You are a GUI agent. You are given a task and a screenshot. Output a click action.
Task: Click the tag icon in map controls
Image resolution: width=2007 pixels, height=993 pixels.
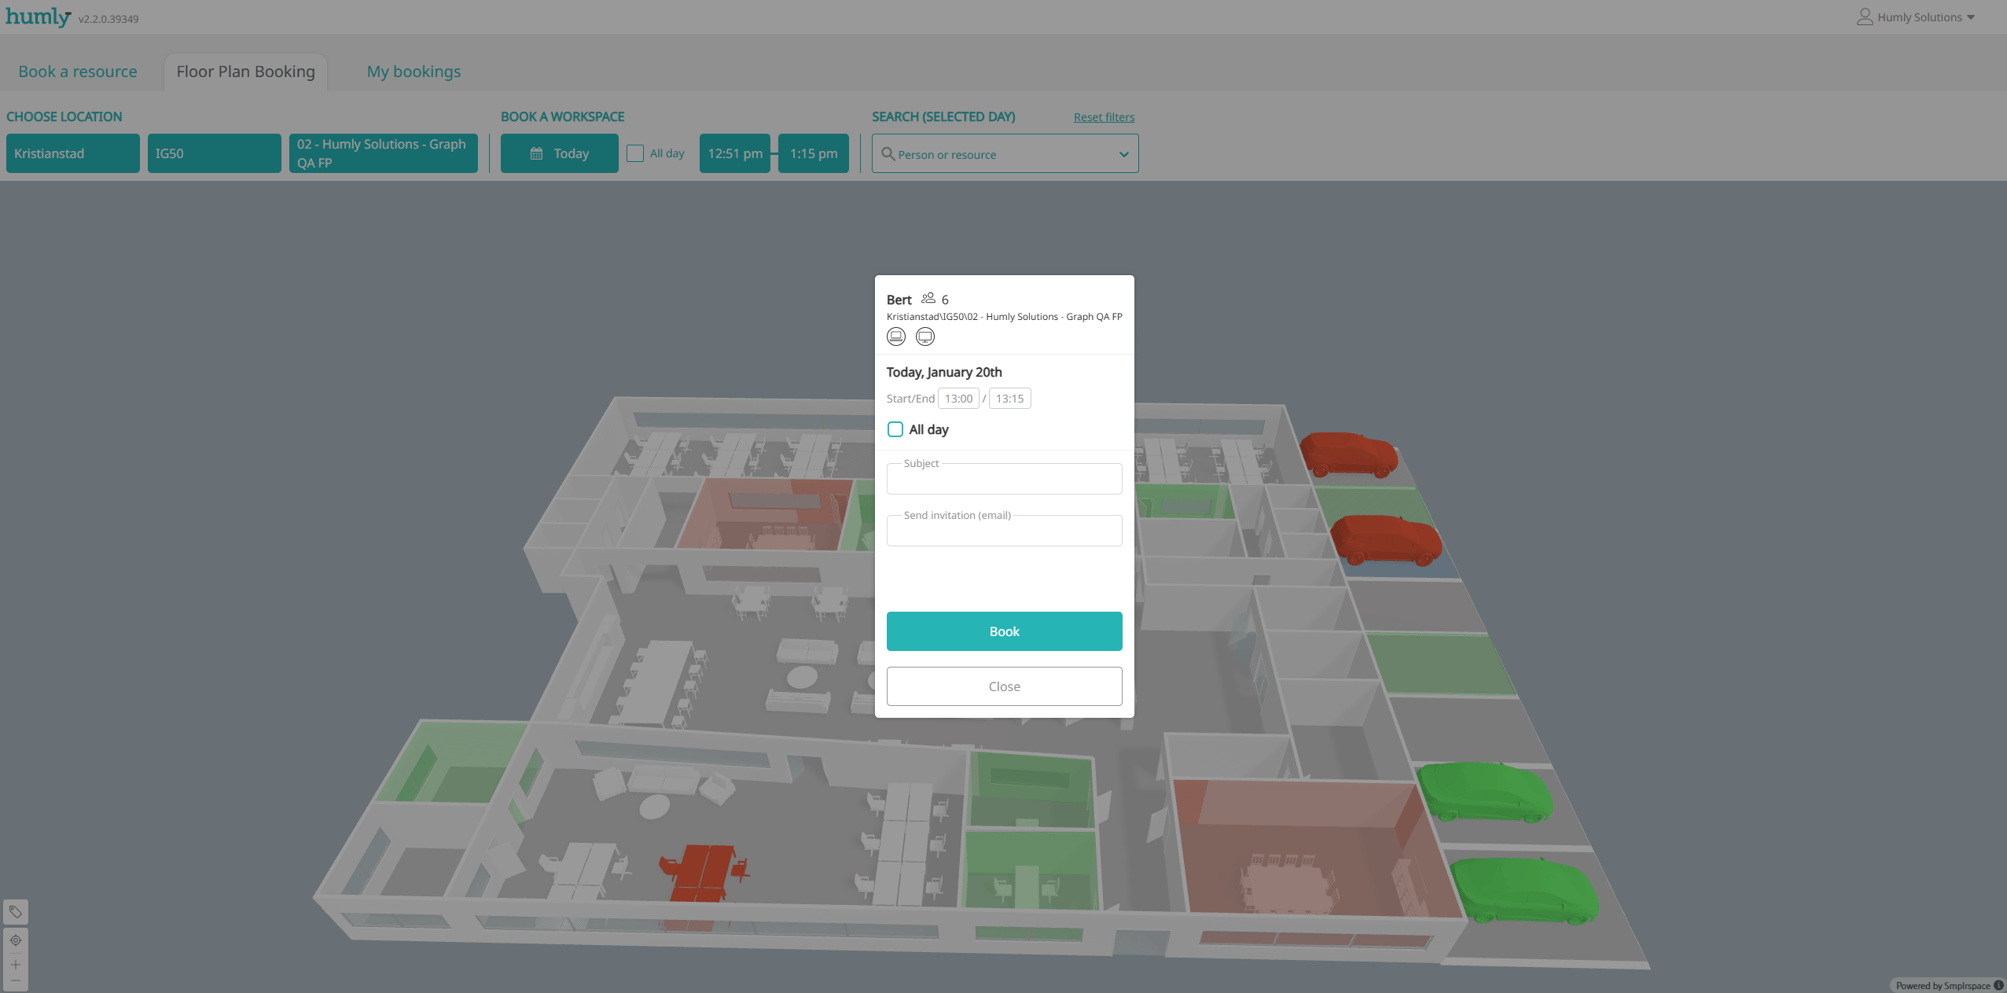(15, 911)
